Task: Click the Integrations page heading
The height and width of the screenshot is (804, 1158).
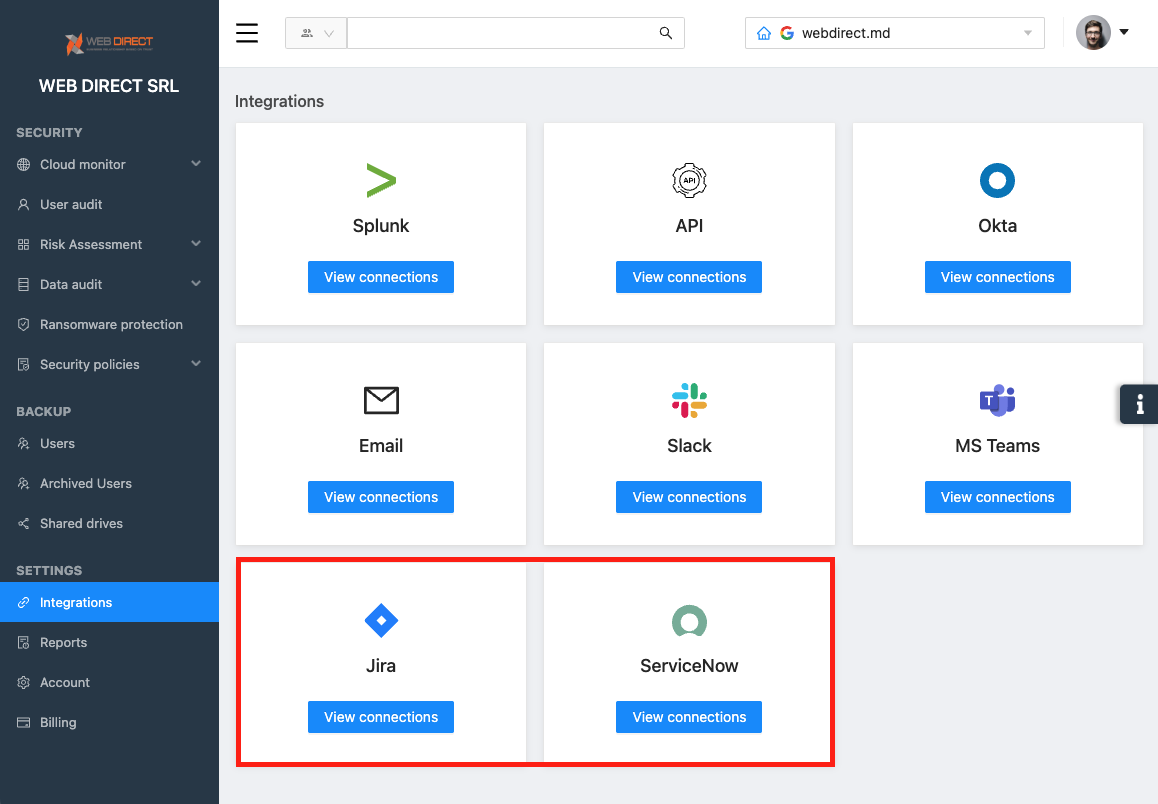Action: coord(279,101)
